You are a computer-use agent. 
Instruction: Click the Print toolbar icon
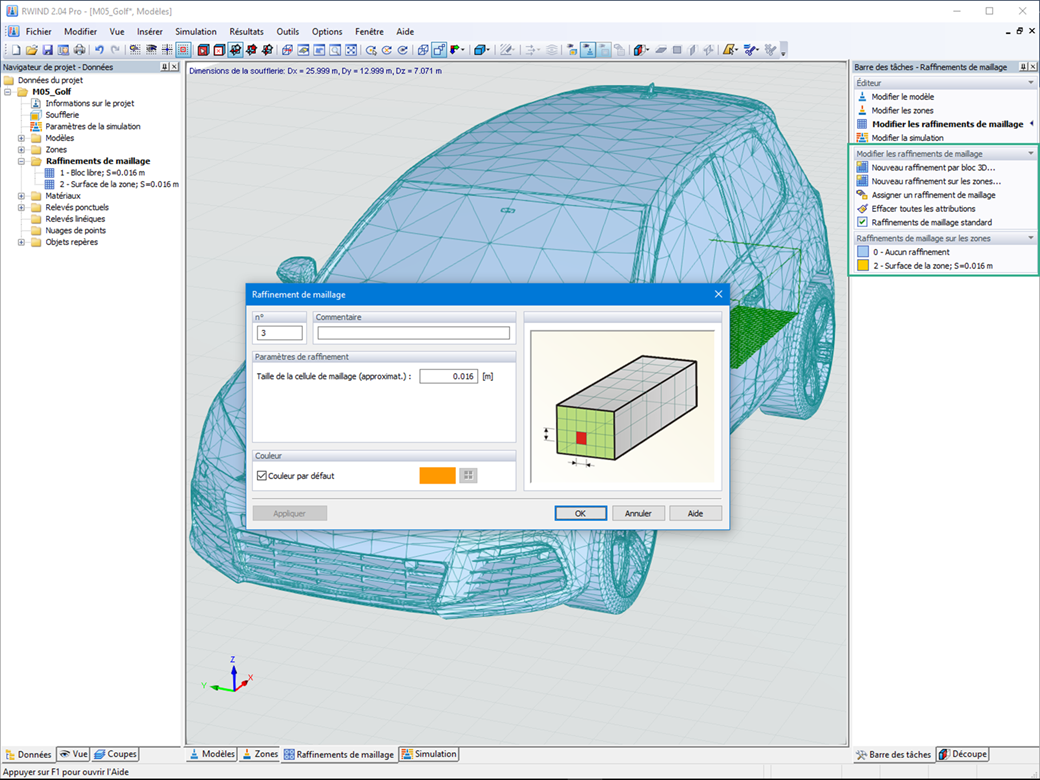tap(79, 49)
